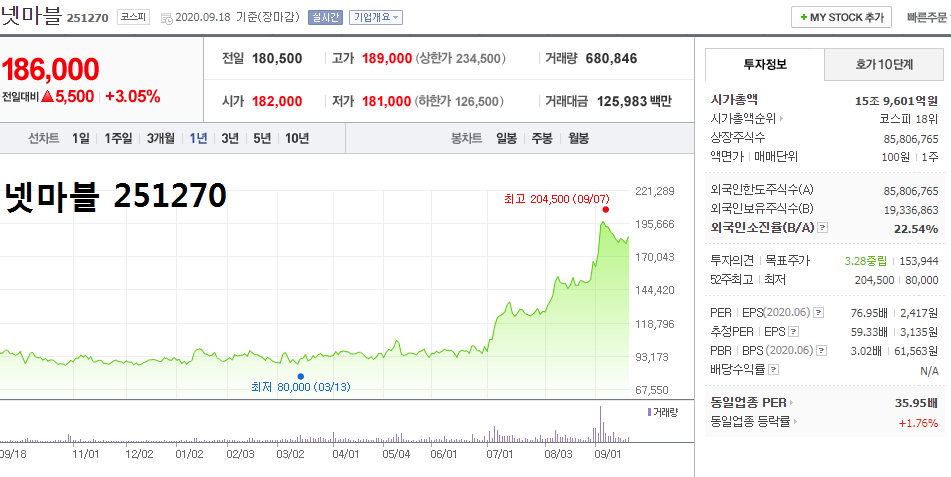The height and width of the screenshot is (477, 951).
Task: Select the 3년 line chart period
Action: [230, 138]
